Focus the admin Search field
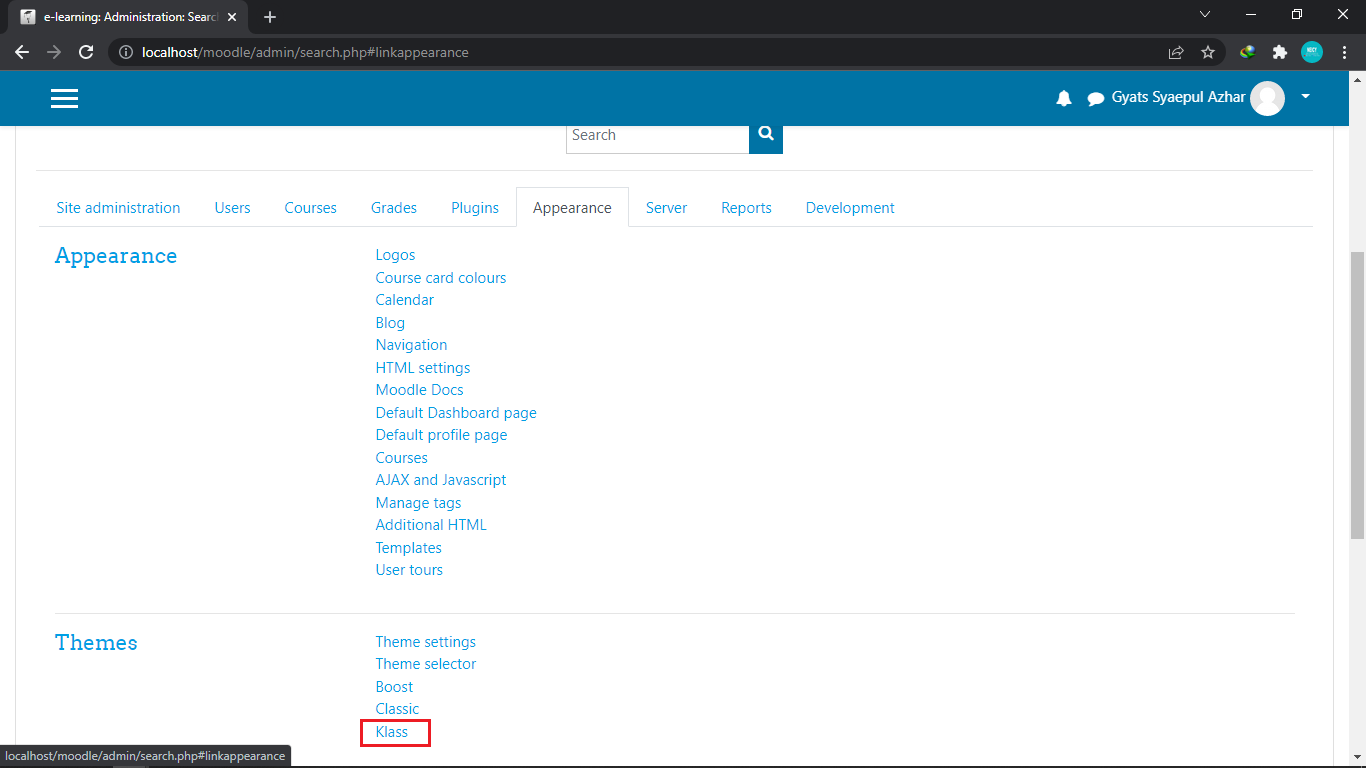This screenshot has height=768, width=1366. point(657,135)
